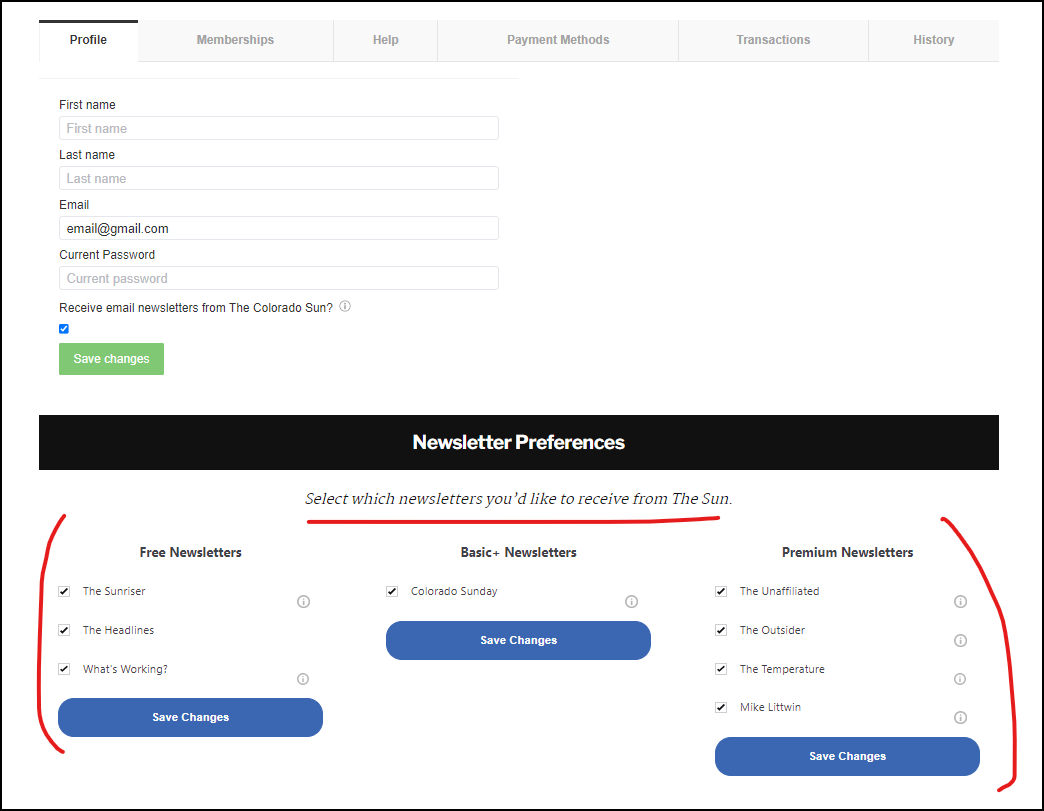Open info icon for Colorado Sunday
Image resolution: width=1044 pixels, height=811 pixels.
coord(631,601)
